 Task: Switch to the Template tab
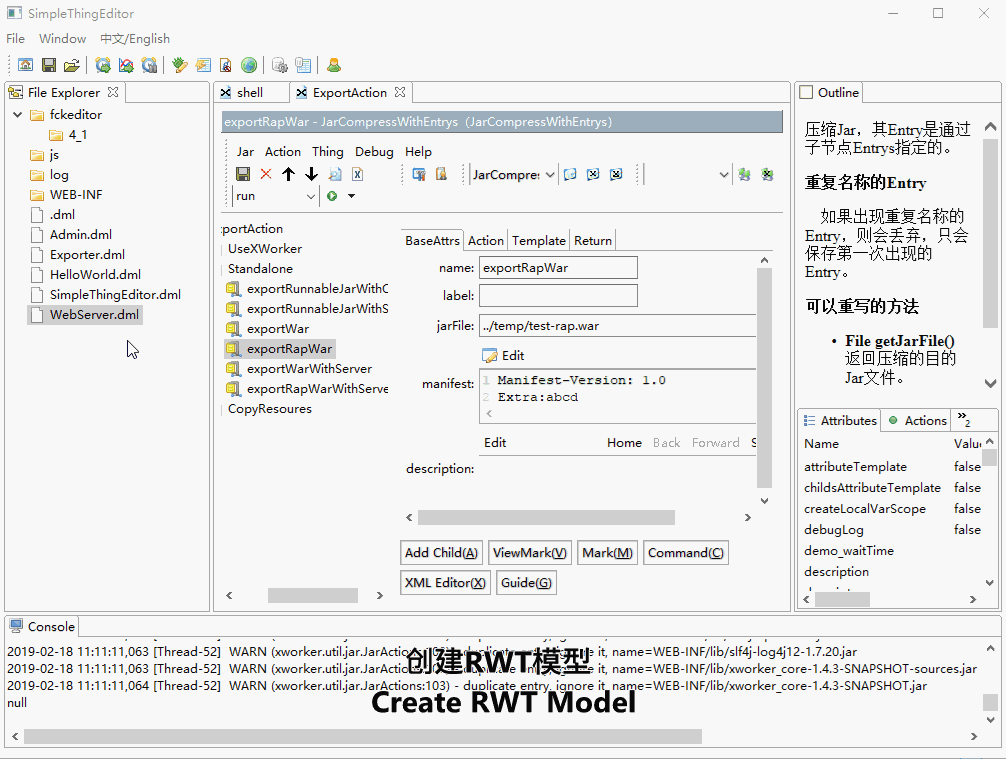539,241
